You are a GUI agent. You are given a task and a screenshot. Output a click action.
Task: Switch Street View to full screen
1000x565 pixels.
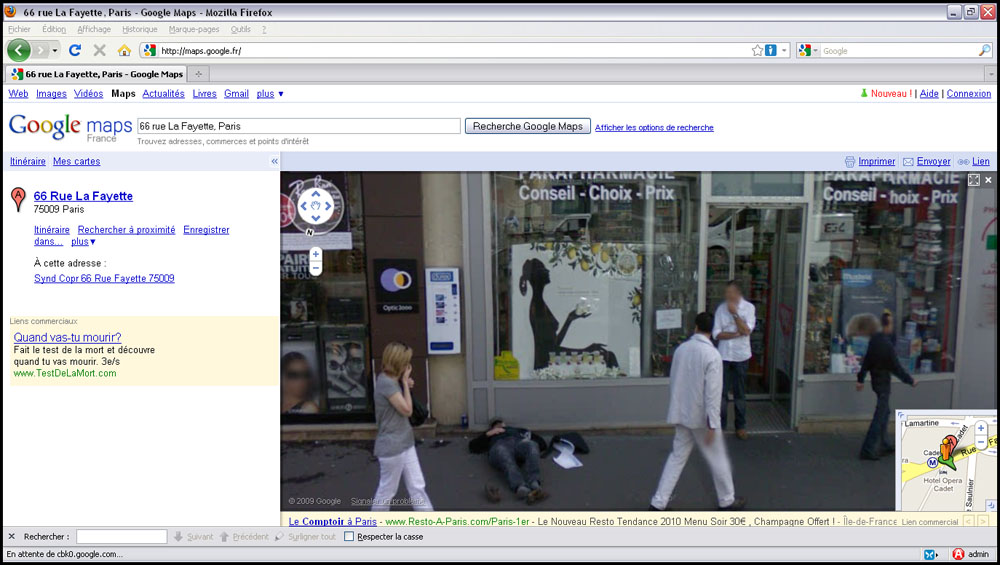974,180
